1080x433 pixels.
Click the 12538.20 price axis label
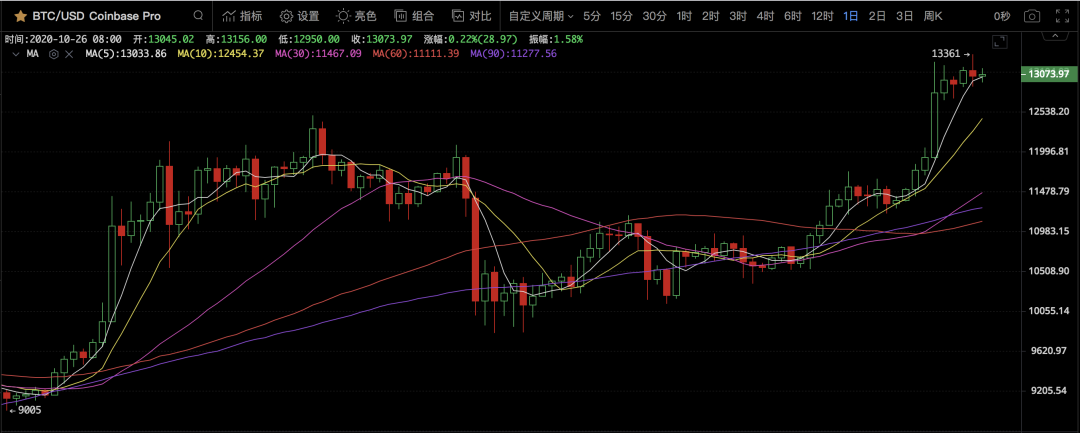pos(1047,112)
